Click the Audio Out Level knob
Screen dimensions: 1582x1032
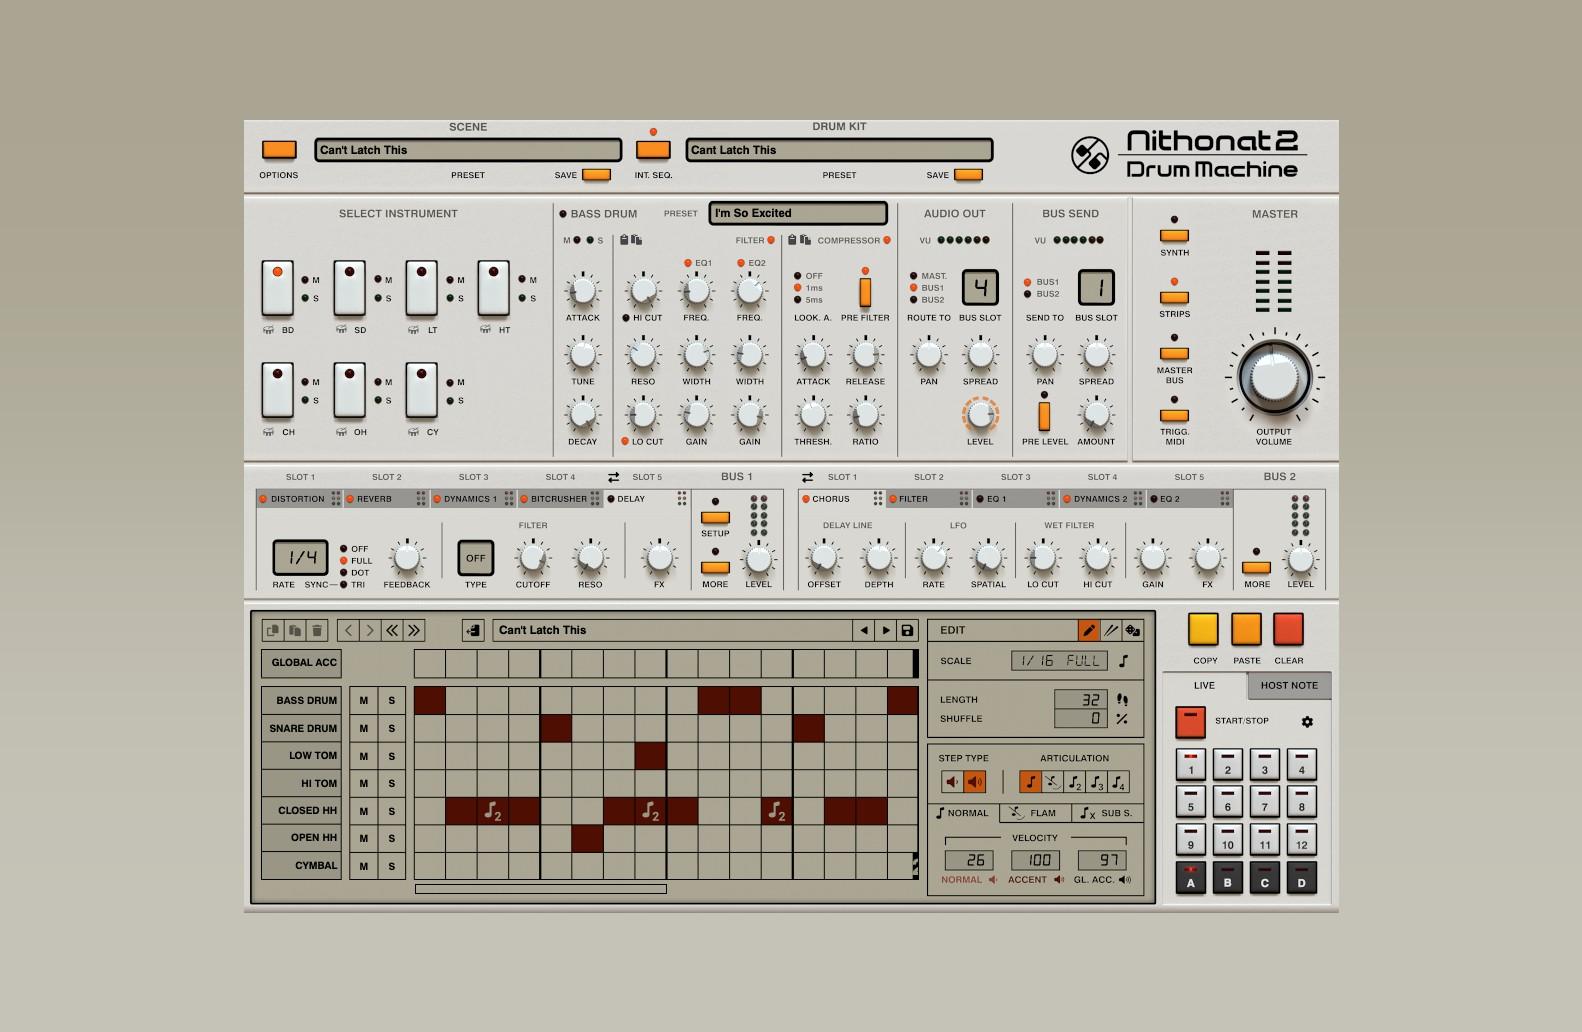point(980,415)
